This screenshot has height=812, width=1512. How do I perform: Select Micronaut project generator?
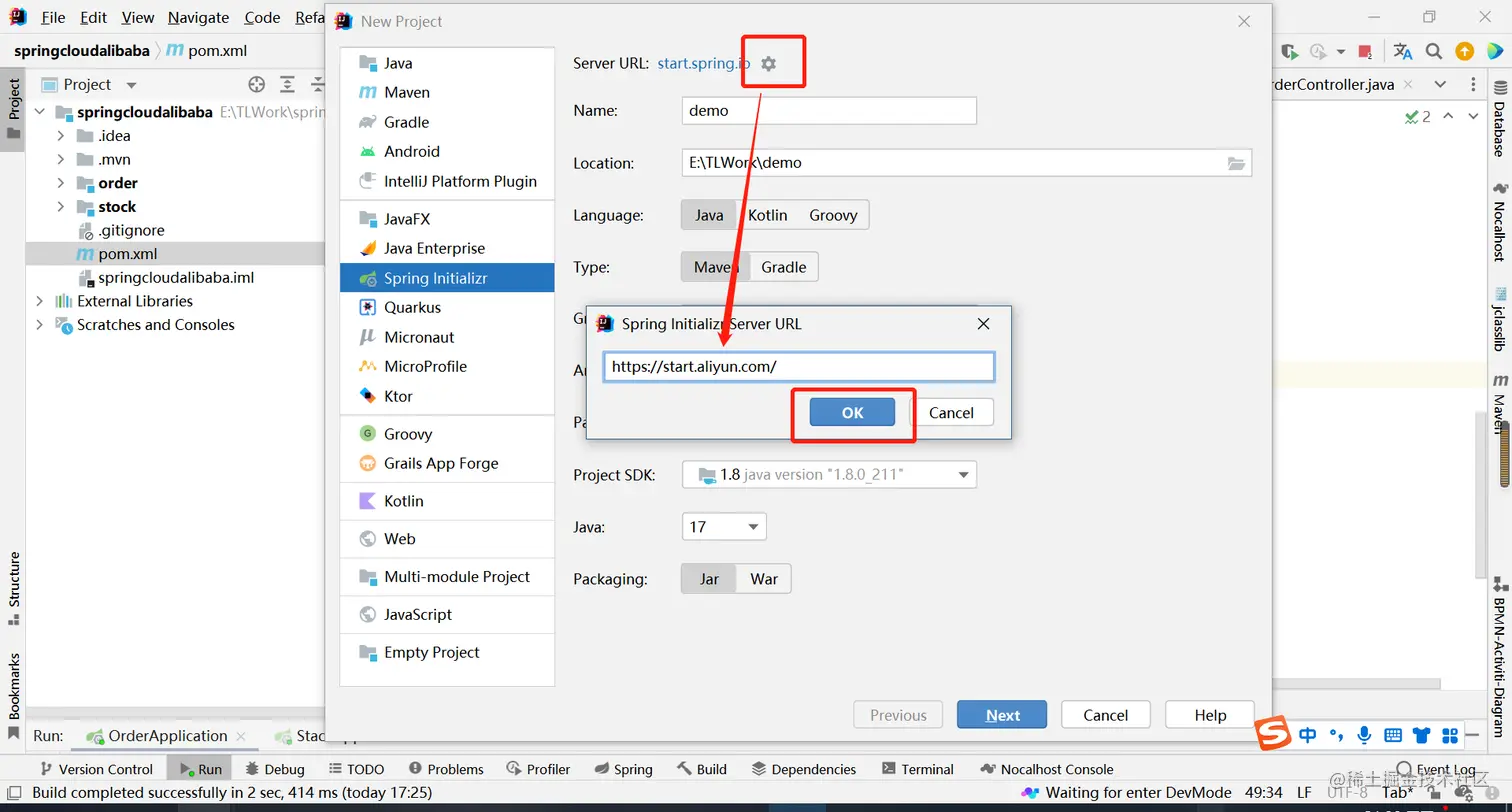(x=447, y=337)
